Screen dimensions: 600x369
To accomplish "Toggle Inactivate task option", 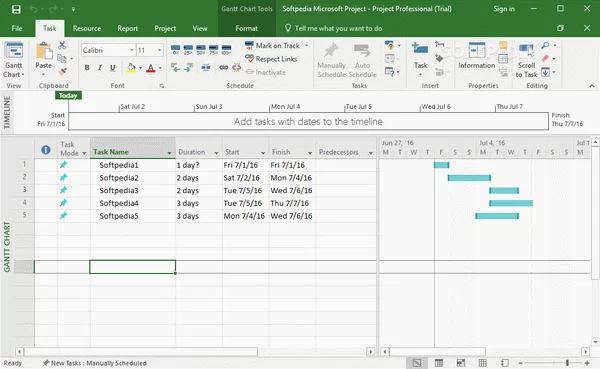I will [266, 72].
